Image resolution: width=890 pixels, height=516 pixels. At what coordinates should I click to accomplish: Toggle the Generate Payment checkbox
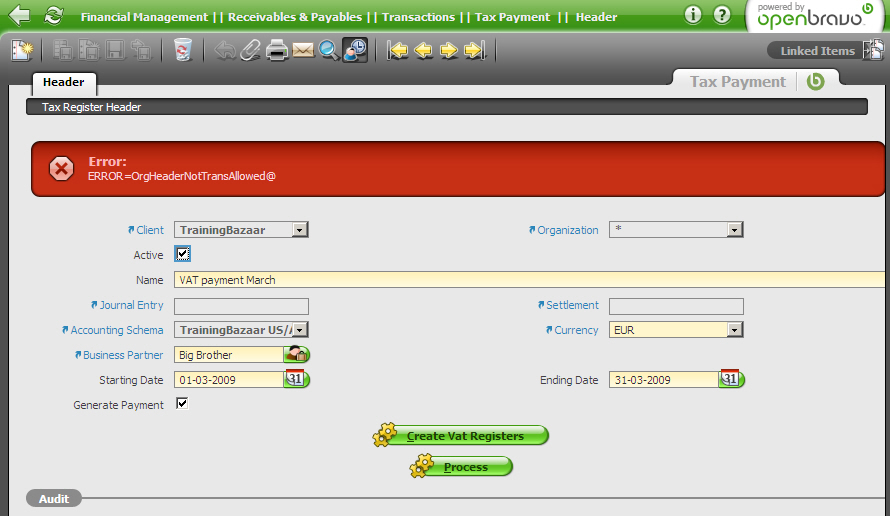coord(182,404)
